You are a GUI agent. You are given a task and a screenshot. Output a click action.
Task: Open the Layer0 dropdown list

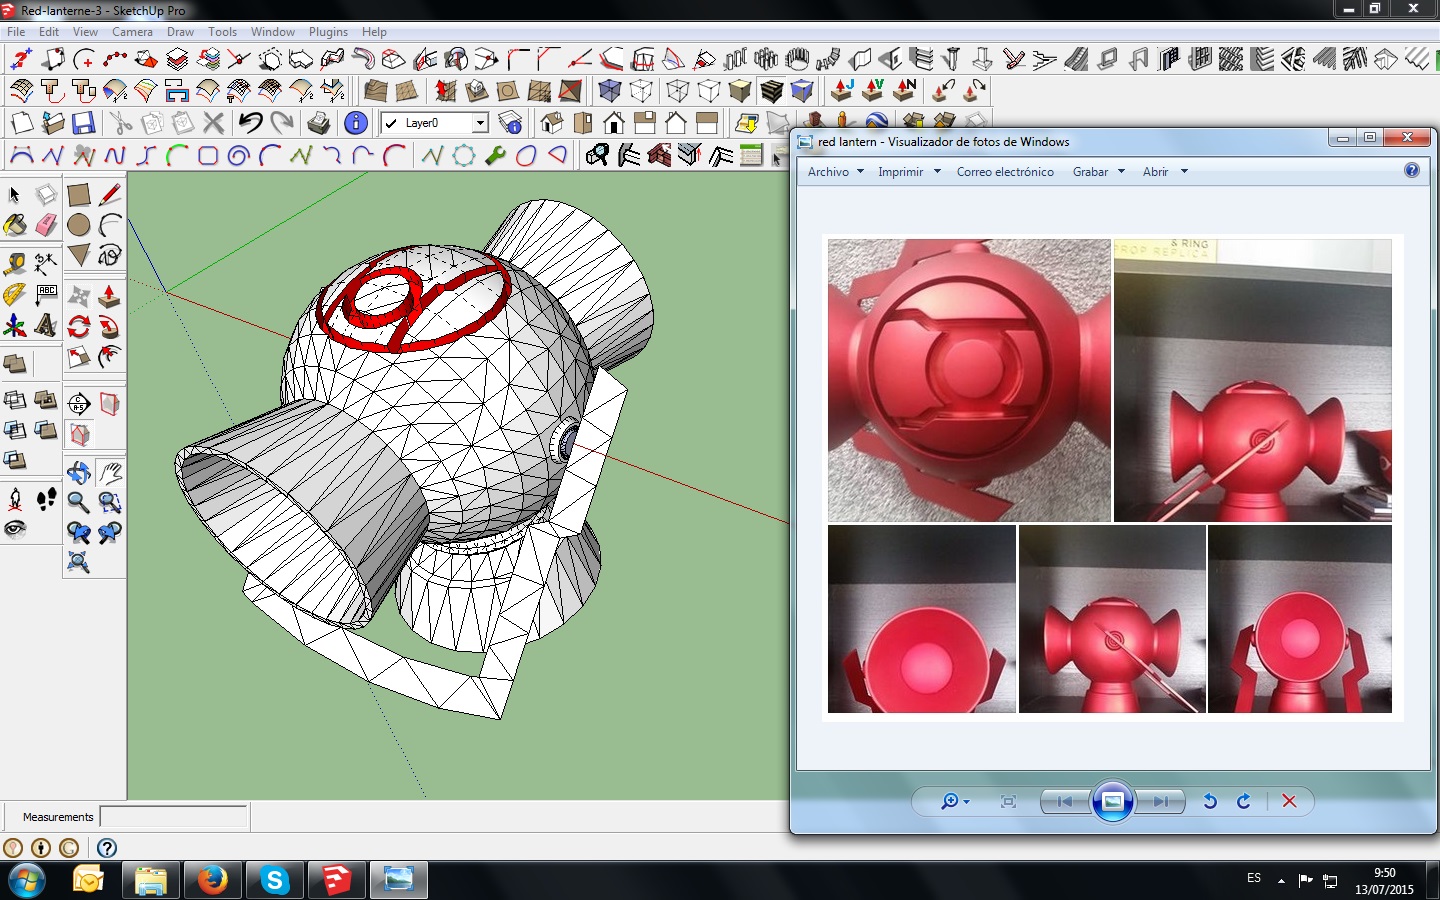click(480, 123)
